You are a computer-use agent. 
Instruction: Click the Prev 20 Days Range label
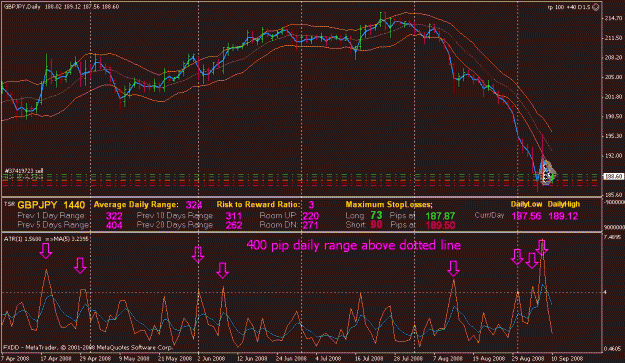175,225
